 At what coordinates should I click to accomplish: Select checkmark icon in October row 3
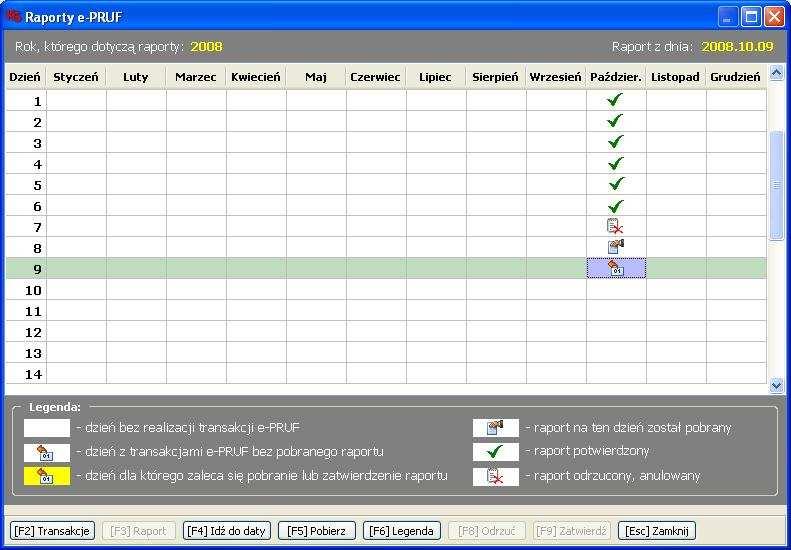(x=615, y=142)
